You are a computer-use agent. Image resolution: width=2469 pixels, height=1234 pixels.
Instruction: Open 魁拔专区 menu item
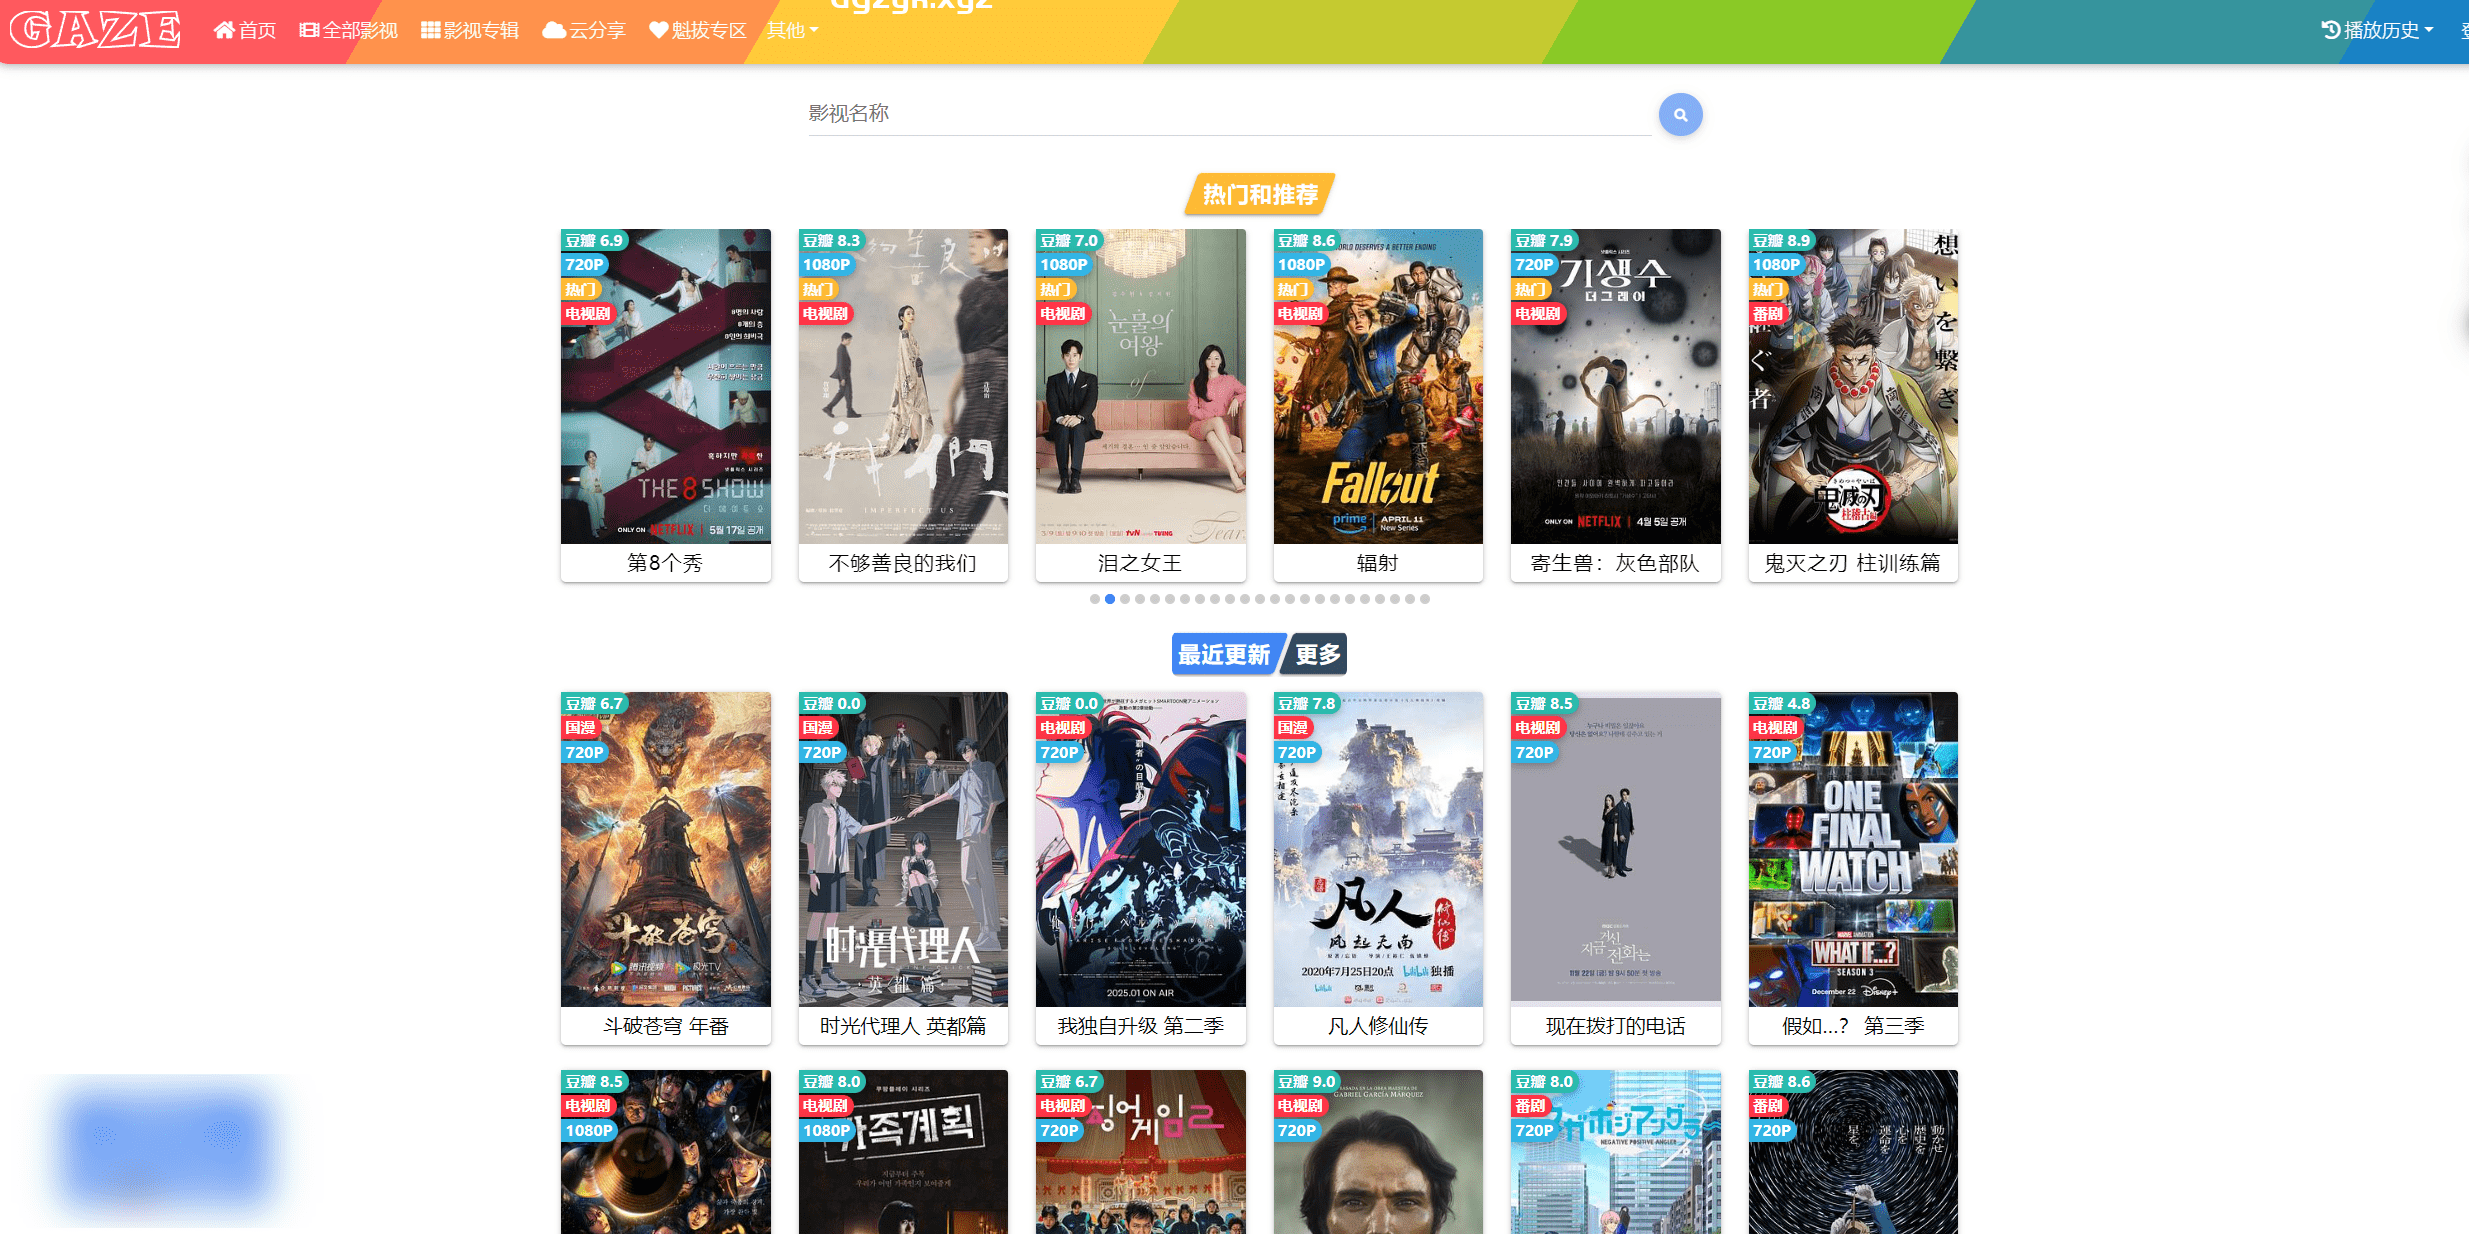point(697,30)
